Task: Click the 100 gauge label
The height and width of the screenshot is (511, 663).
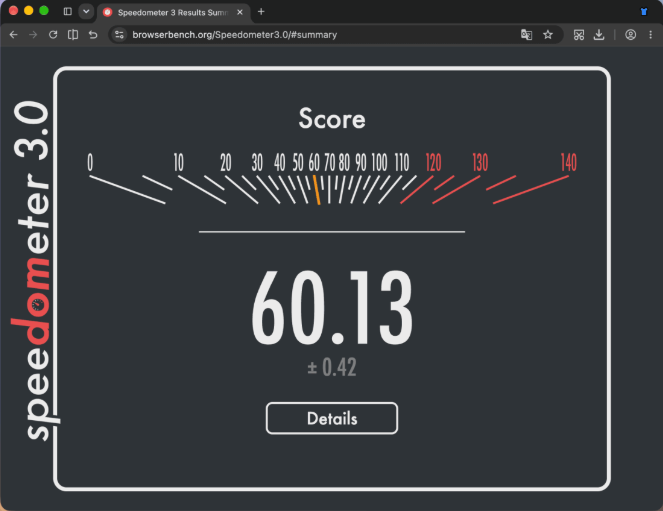Action: [x=379, y=162]
